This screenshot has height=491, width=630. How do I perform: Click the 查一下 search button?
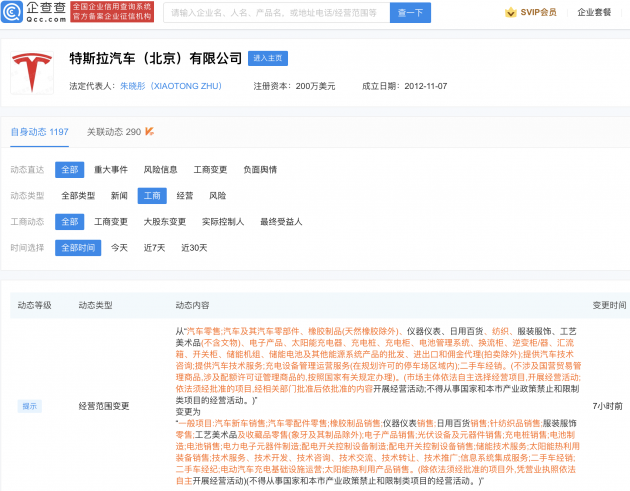[x=410, y=13]
